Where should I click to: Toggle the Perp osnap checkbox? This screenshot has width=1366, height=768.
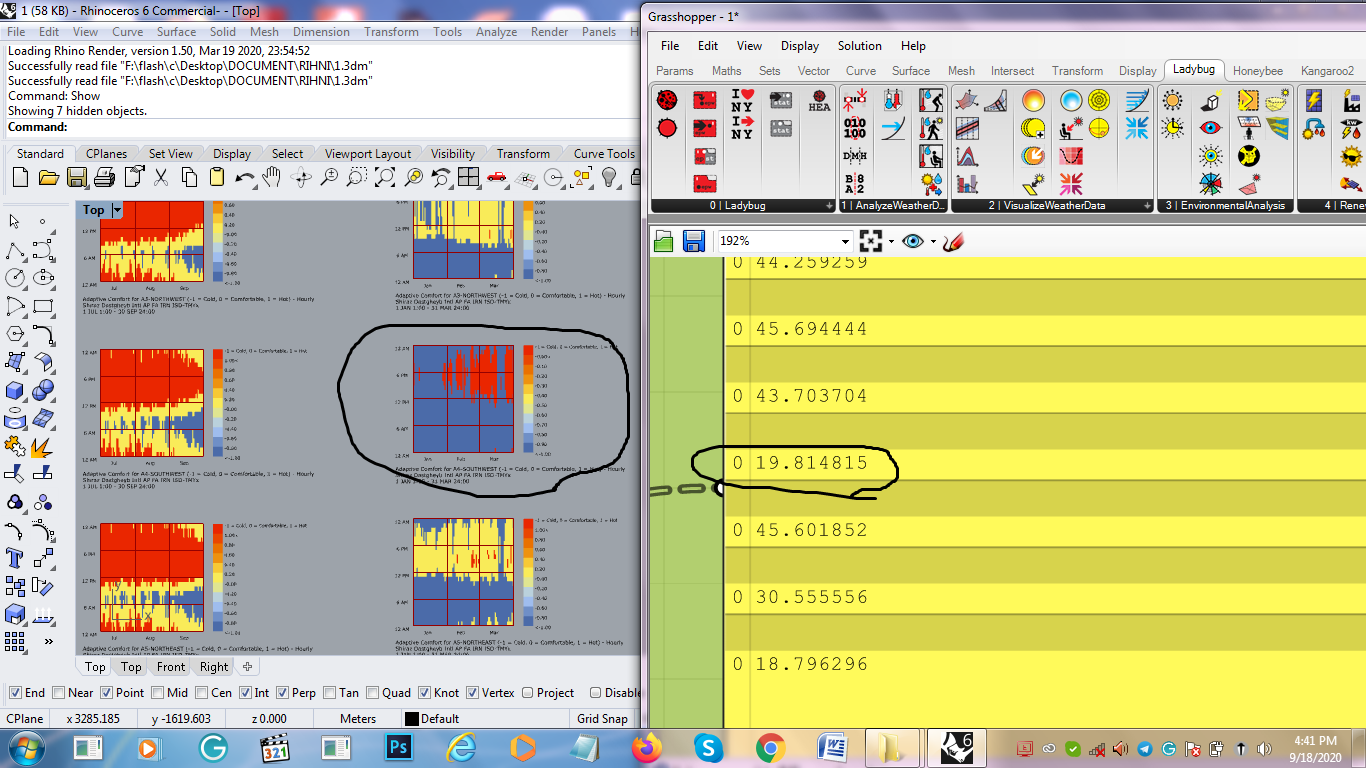283,692
